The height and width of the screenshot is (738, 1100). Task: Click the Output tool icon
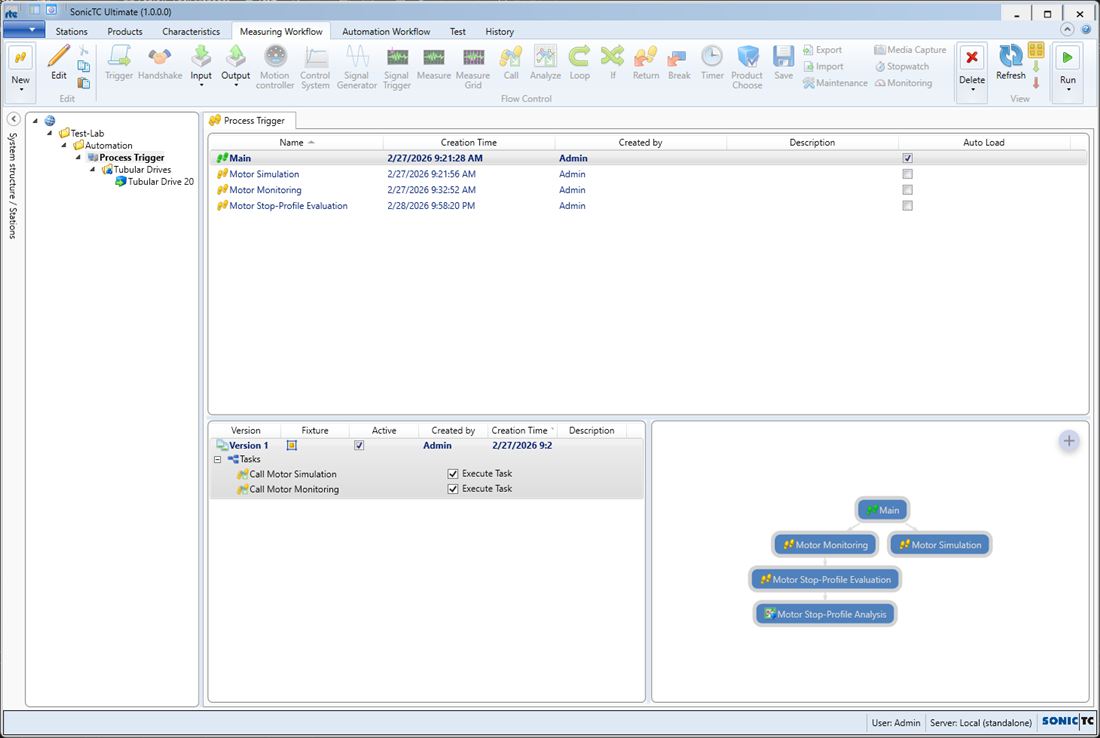click(x=236, y=56)
